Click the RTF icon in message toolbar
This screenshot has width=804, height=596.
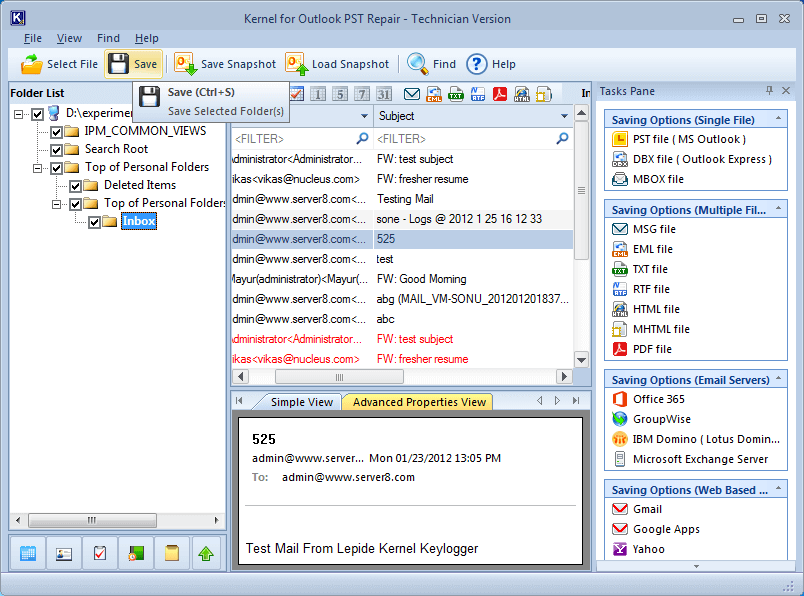(x=478, y=94)
